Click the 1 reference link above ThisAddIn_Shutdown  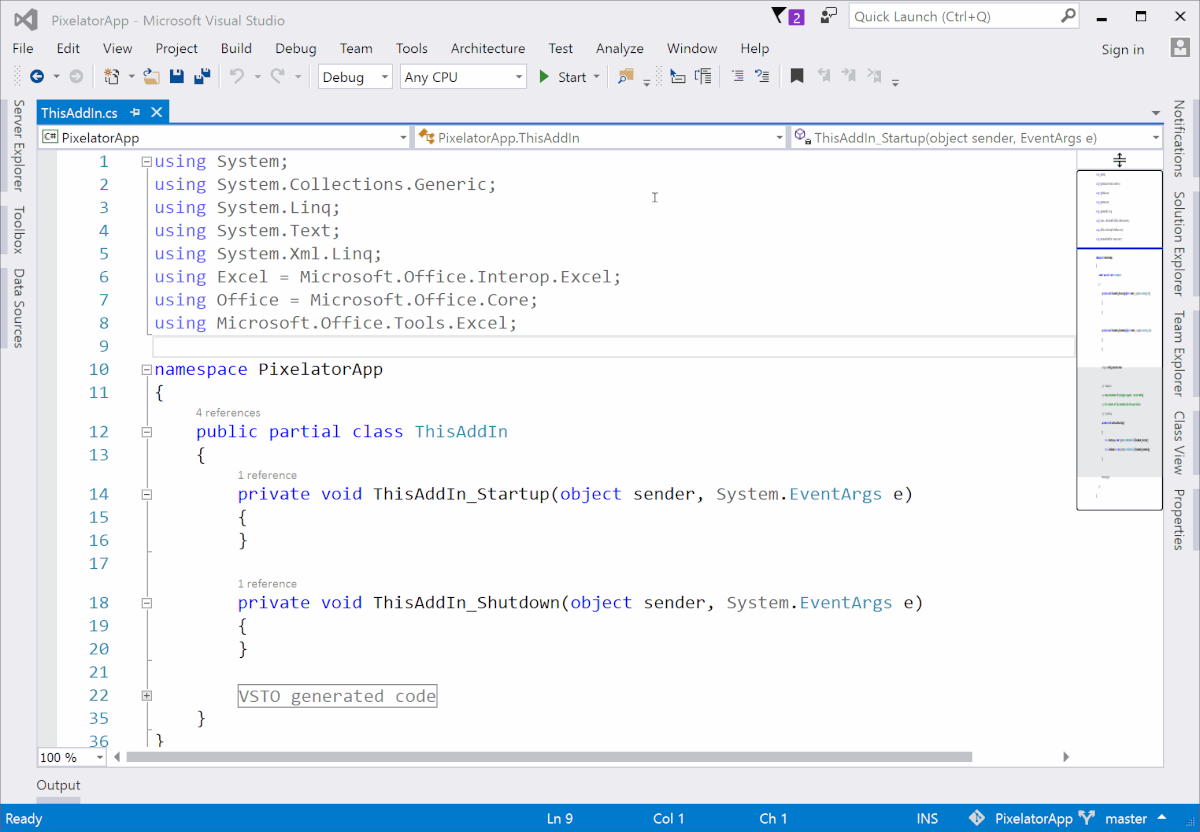click(267, 583)
